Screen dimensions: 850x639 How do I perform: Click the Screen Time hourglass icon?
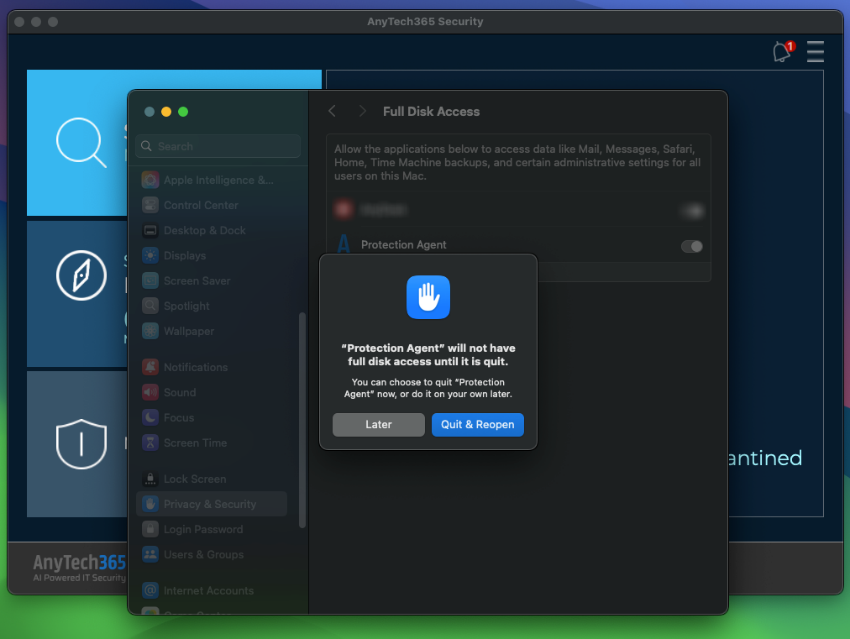[x=150, y=443]
